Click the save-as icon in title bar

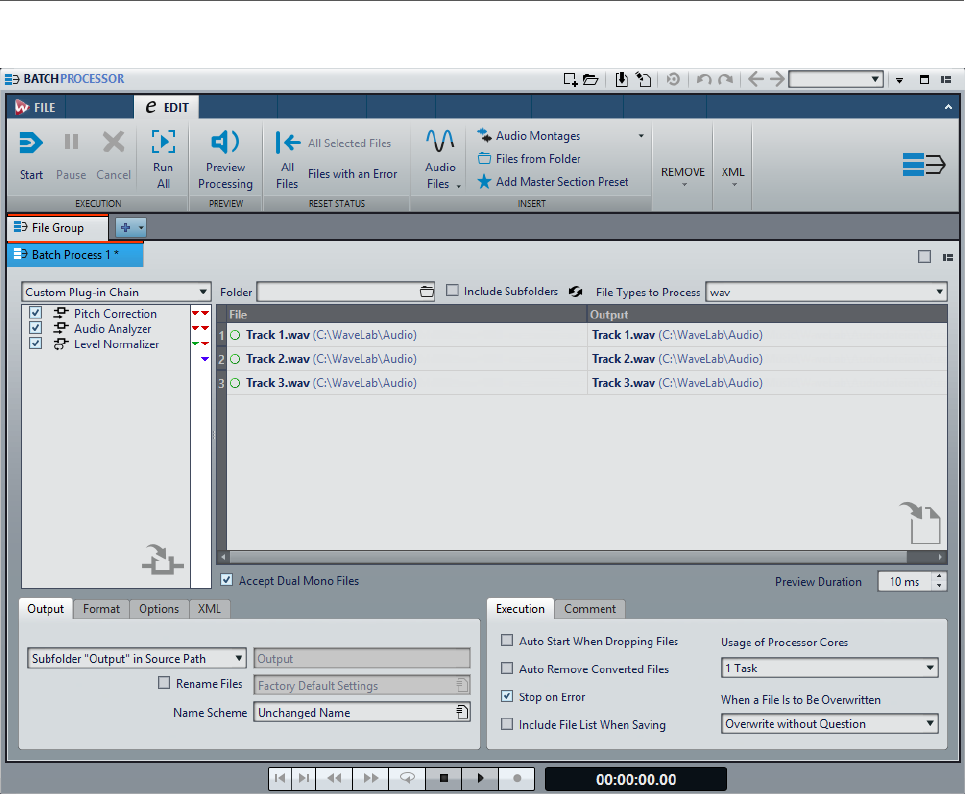(x=643, y=79)
